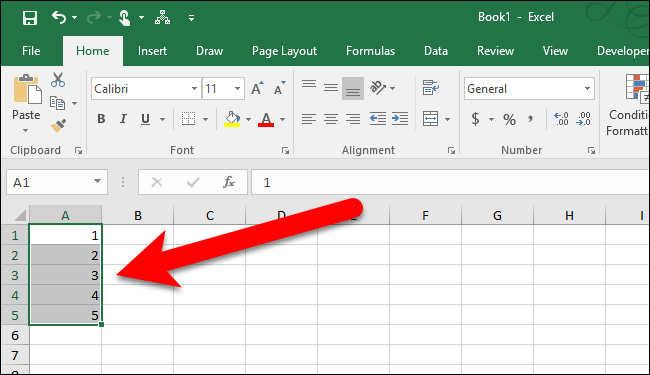This screenshot has width=650, height=375.
Task: Open Conditional Formatting menu
Action: click(628, 105)
